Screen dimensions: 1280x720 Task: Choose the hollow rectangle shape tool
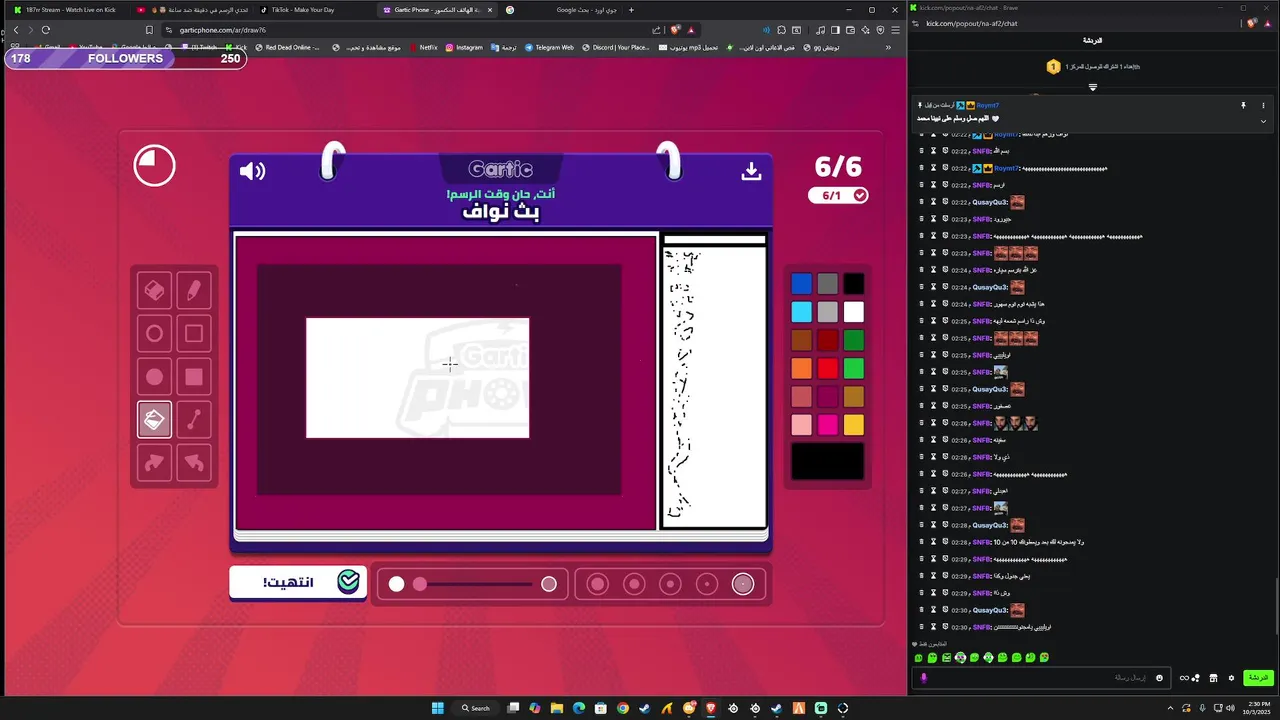[194, 334]
